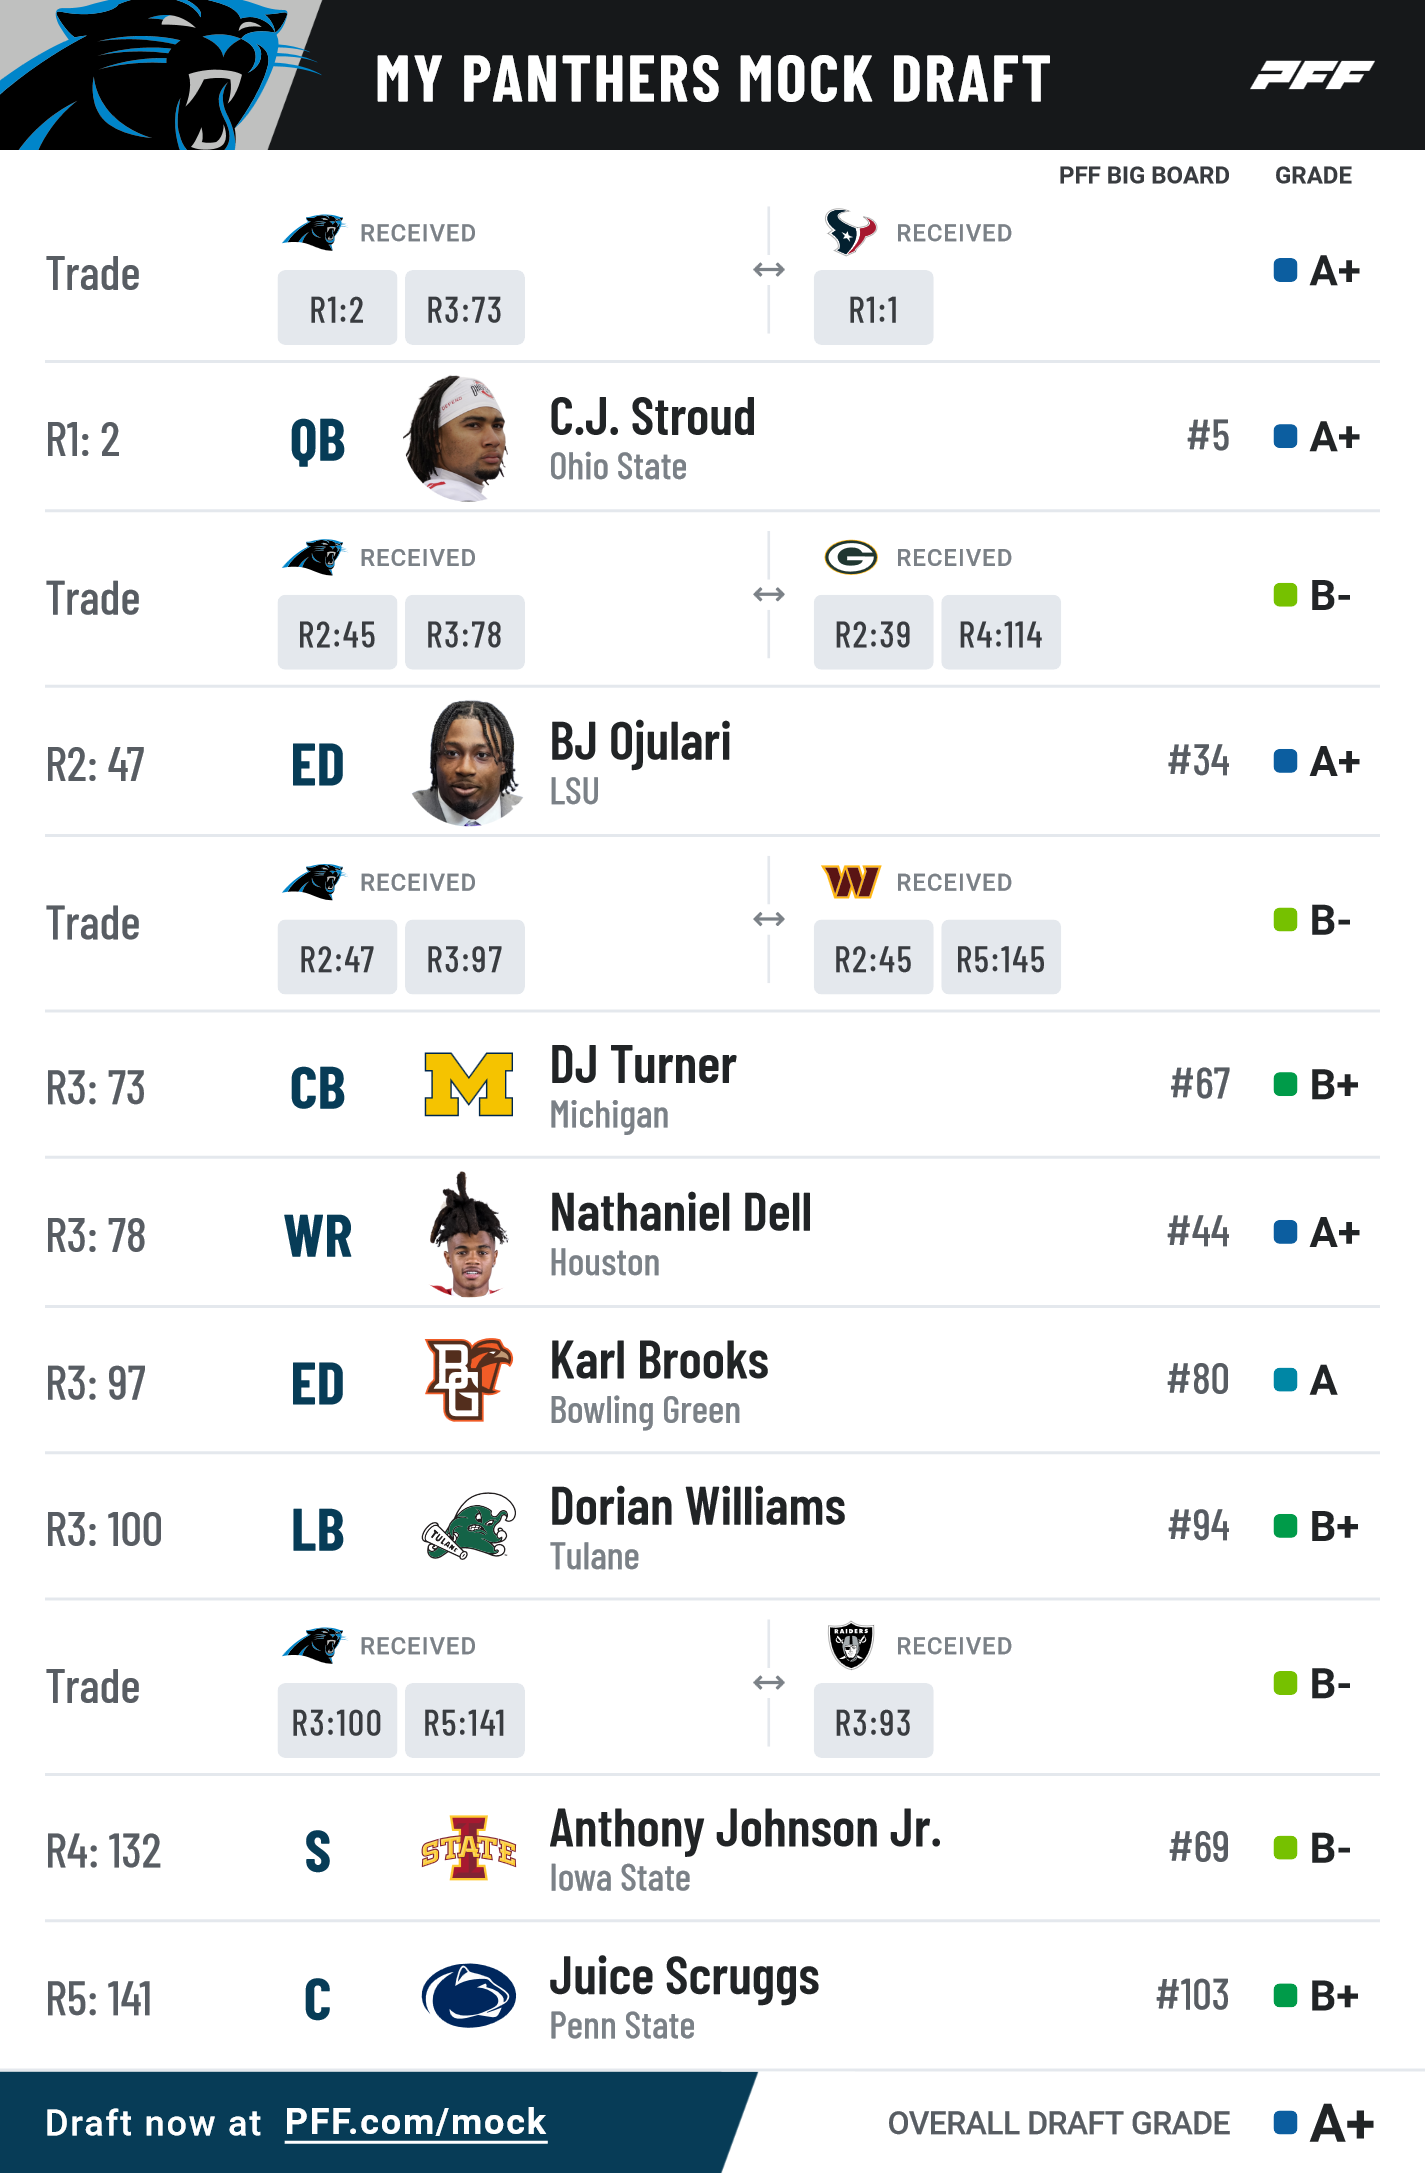Click the Washington Commanders logo

pyautogui.click(x=851, y=882)
